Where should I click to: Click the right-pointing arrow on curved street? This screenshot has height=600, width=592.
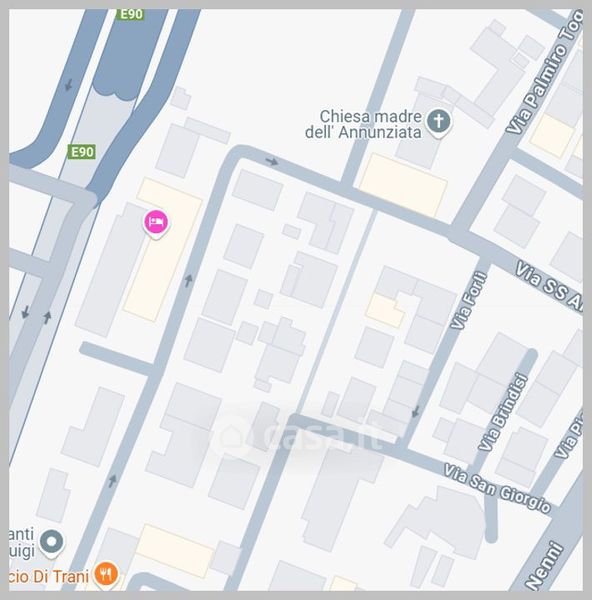(272, 161)
